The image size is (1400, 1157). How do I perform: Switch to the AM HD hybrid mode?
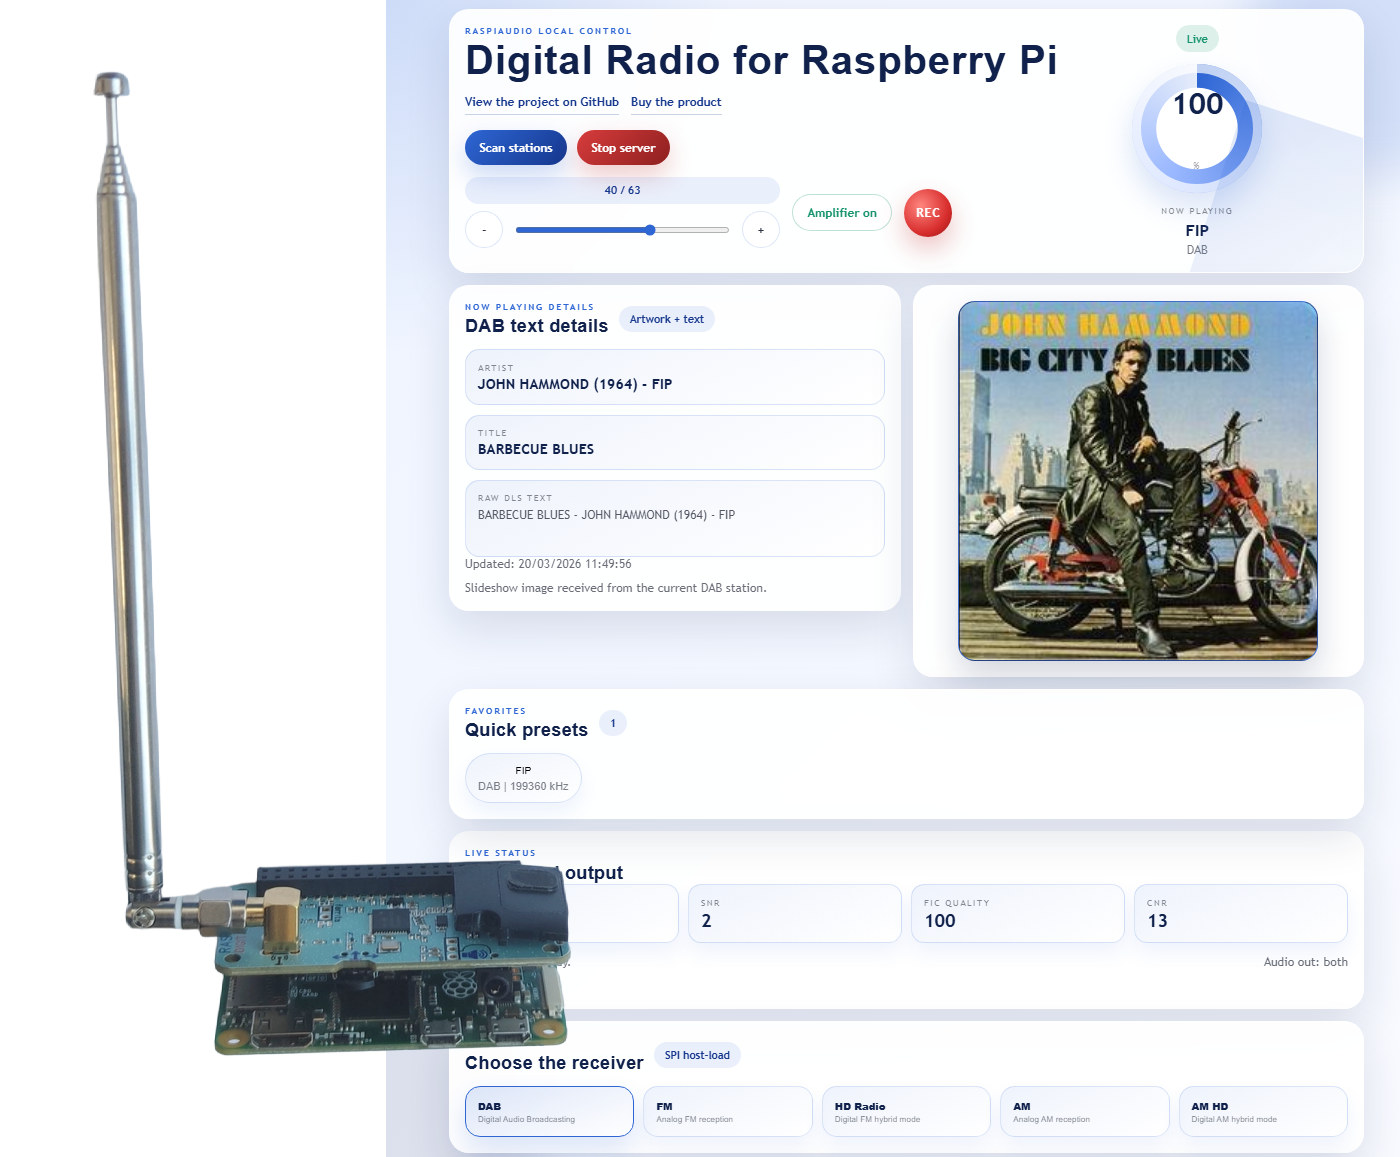pyautogui.click(x=1263, y=1111)
